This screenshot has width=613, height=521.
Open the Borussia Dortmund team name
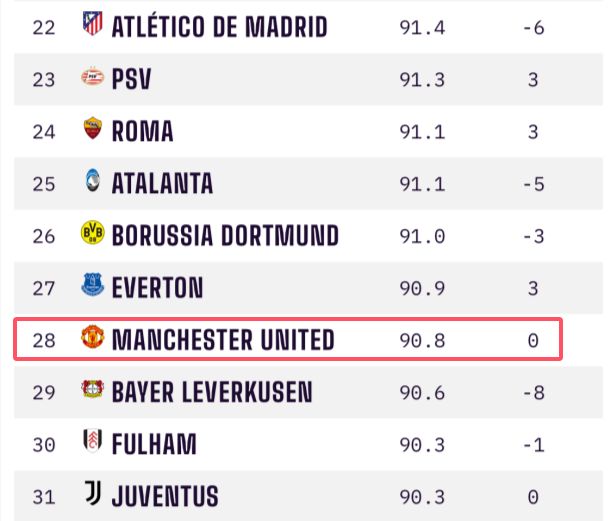225,236
